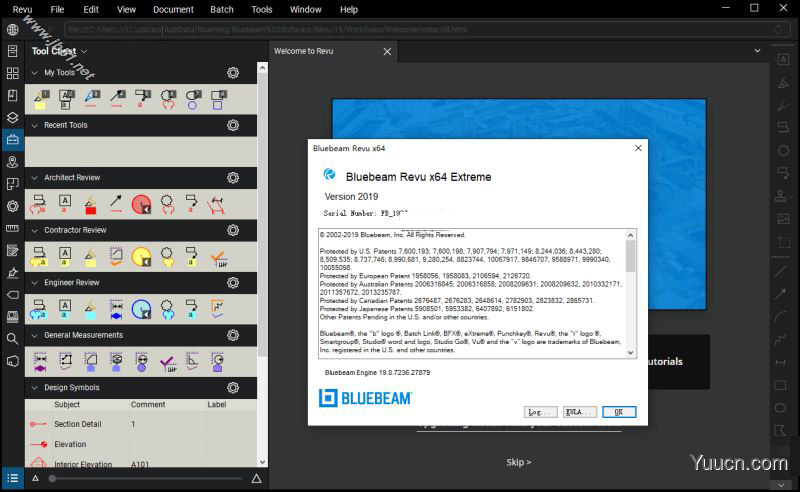Click the Skip link on welcome page
Image resolution: width=800 pixels, height=492 pixels.
coord(518,462)
